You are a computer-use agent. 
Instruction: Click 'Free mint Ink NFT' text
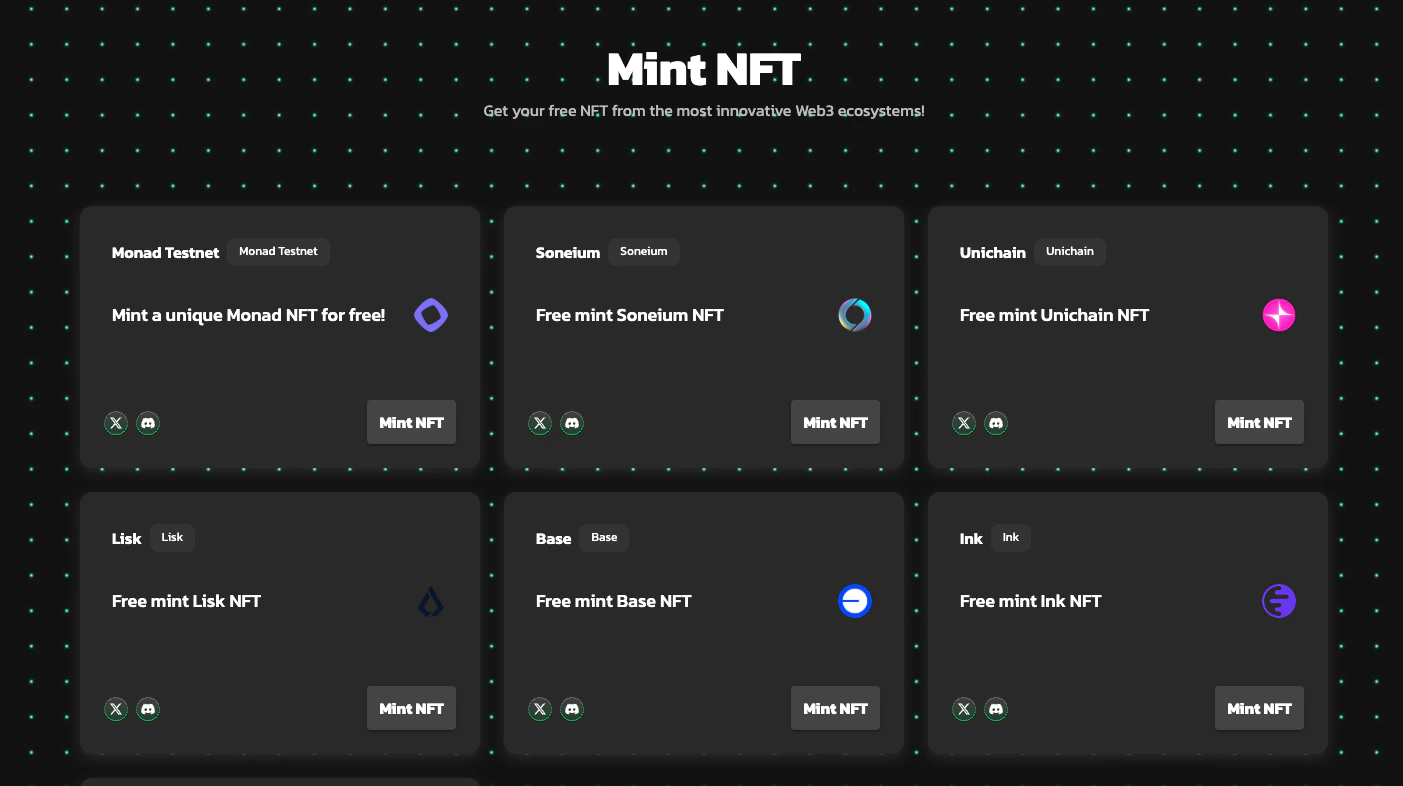[1031, 601]
